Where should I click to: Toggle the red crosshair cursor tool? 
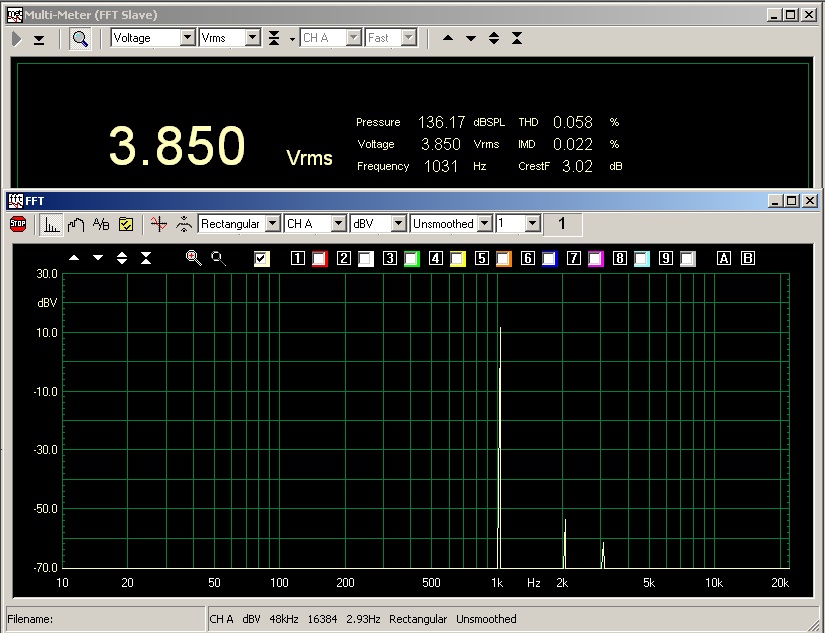158,224
